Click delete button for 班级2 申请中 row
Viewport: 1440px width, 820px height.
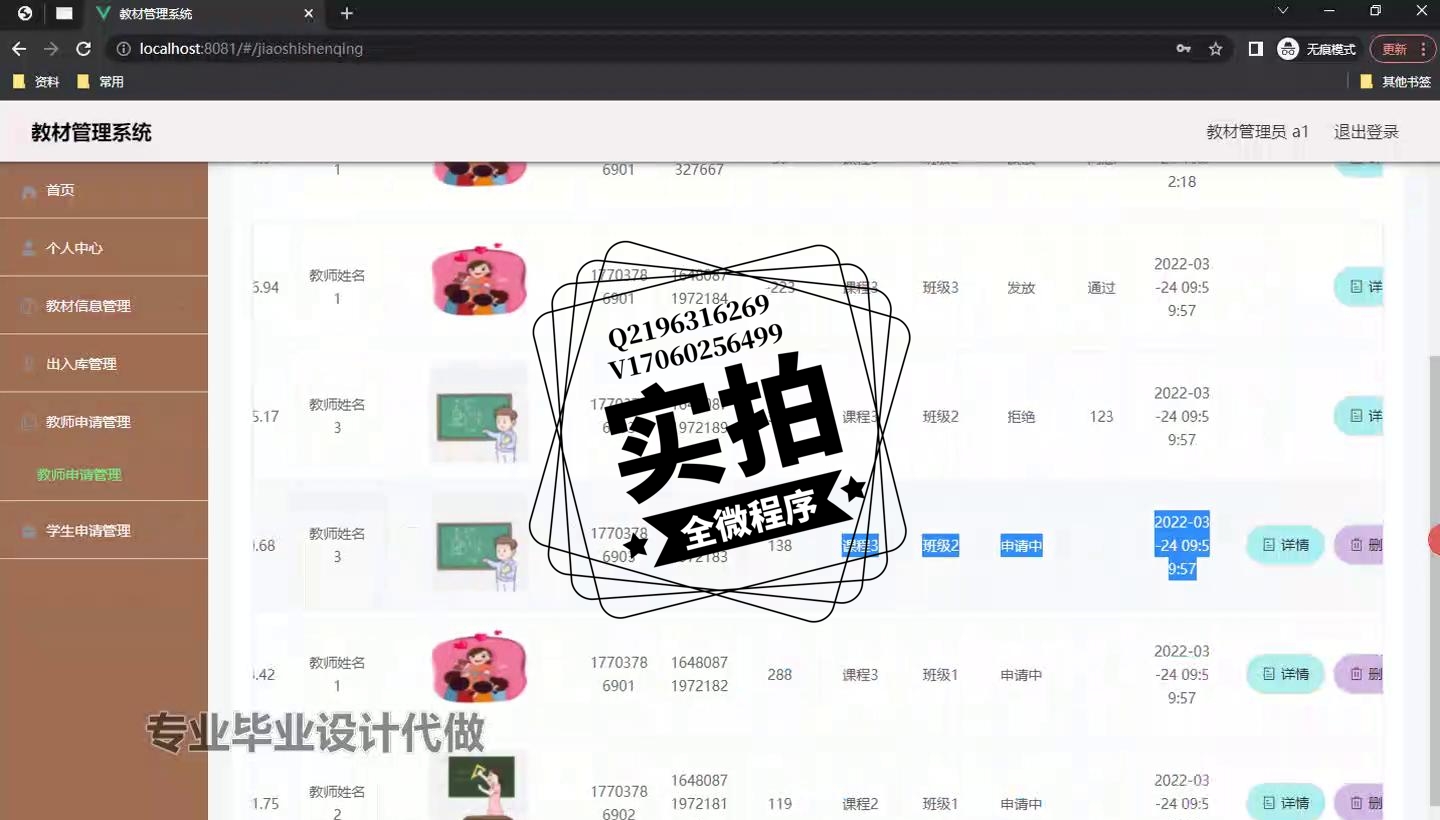click(x=1359, y=545)
